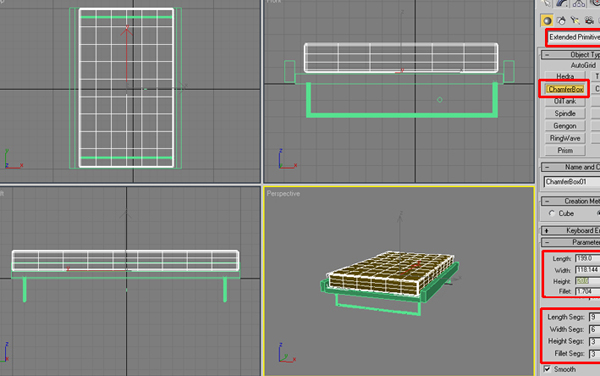Click the Hedra primitive button

click(565, 77)
